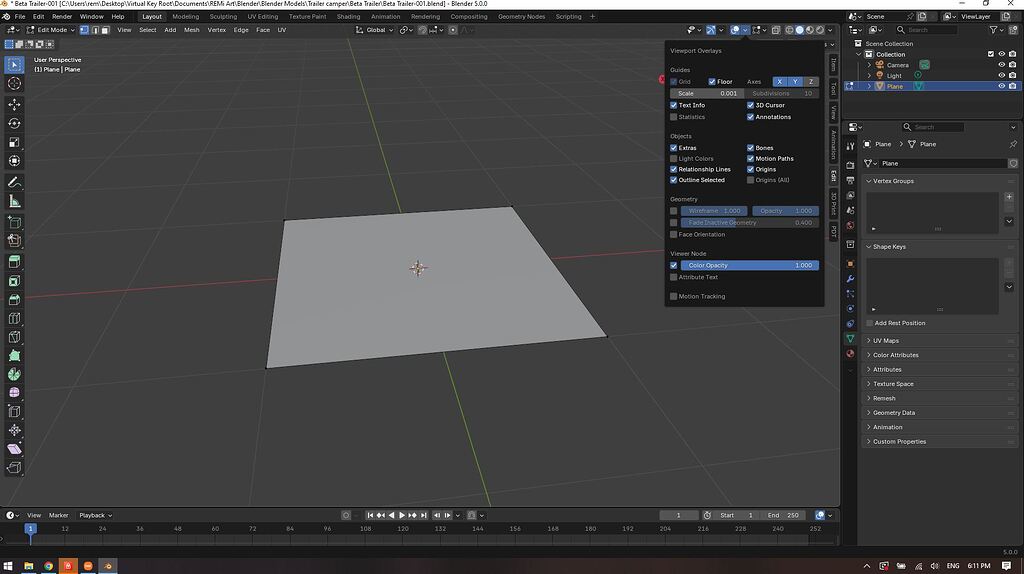
Task: Open the Object Data properties tab icon
Action: point(850,338)
